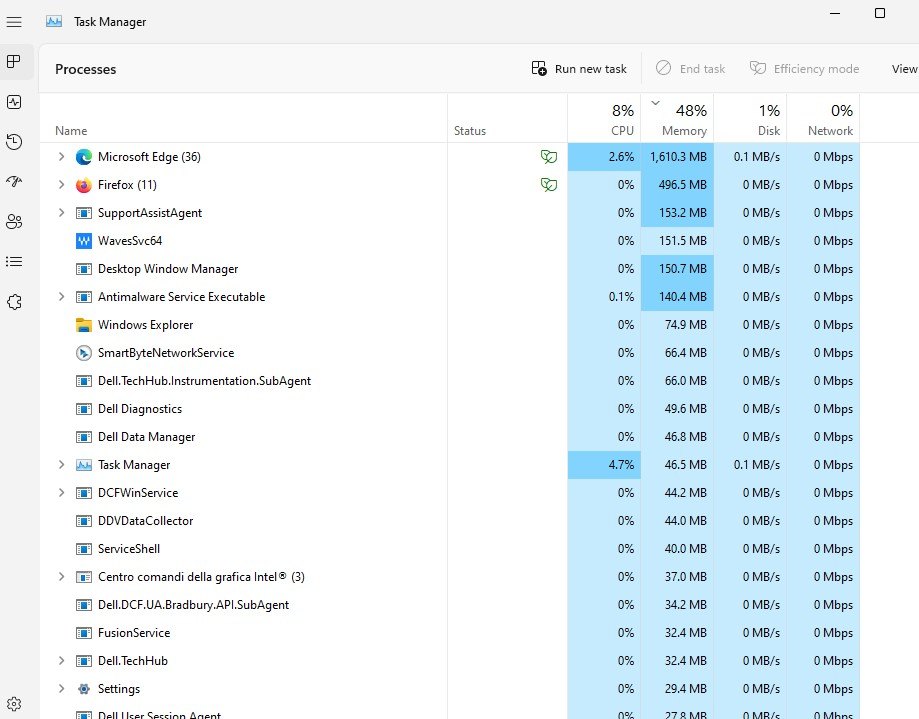
Task: Click the Dell Diagnostics process icon
Action: [84, 409]
